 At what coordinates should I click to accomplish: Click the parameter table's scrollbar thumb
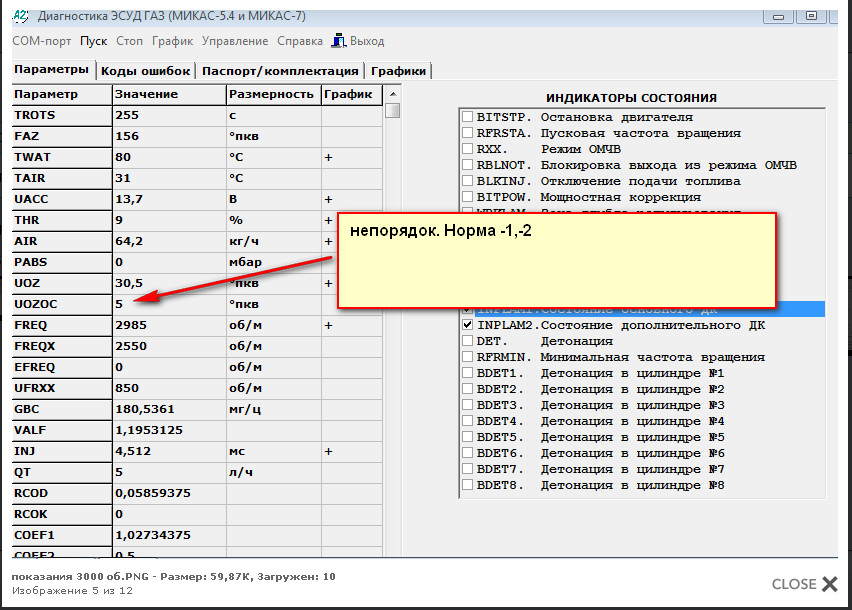pos(392,110)
